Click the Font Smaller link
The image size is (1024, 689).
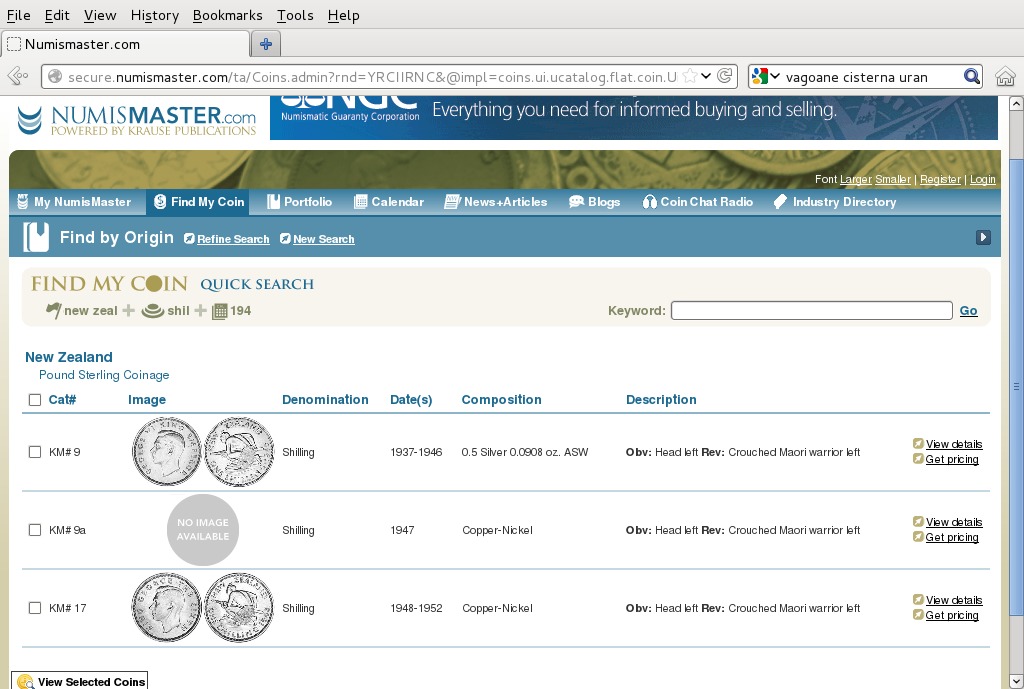coord(893,179)
